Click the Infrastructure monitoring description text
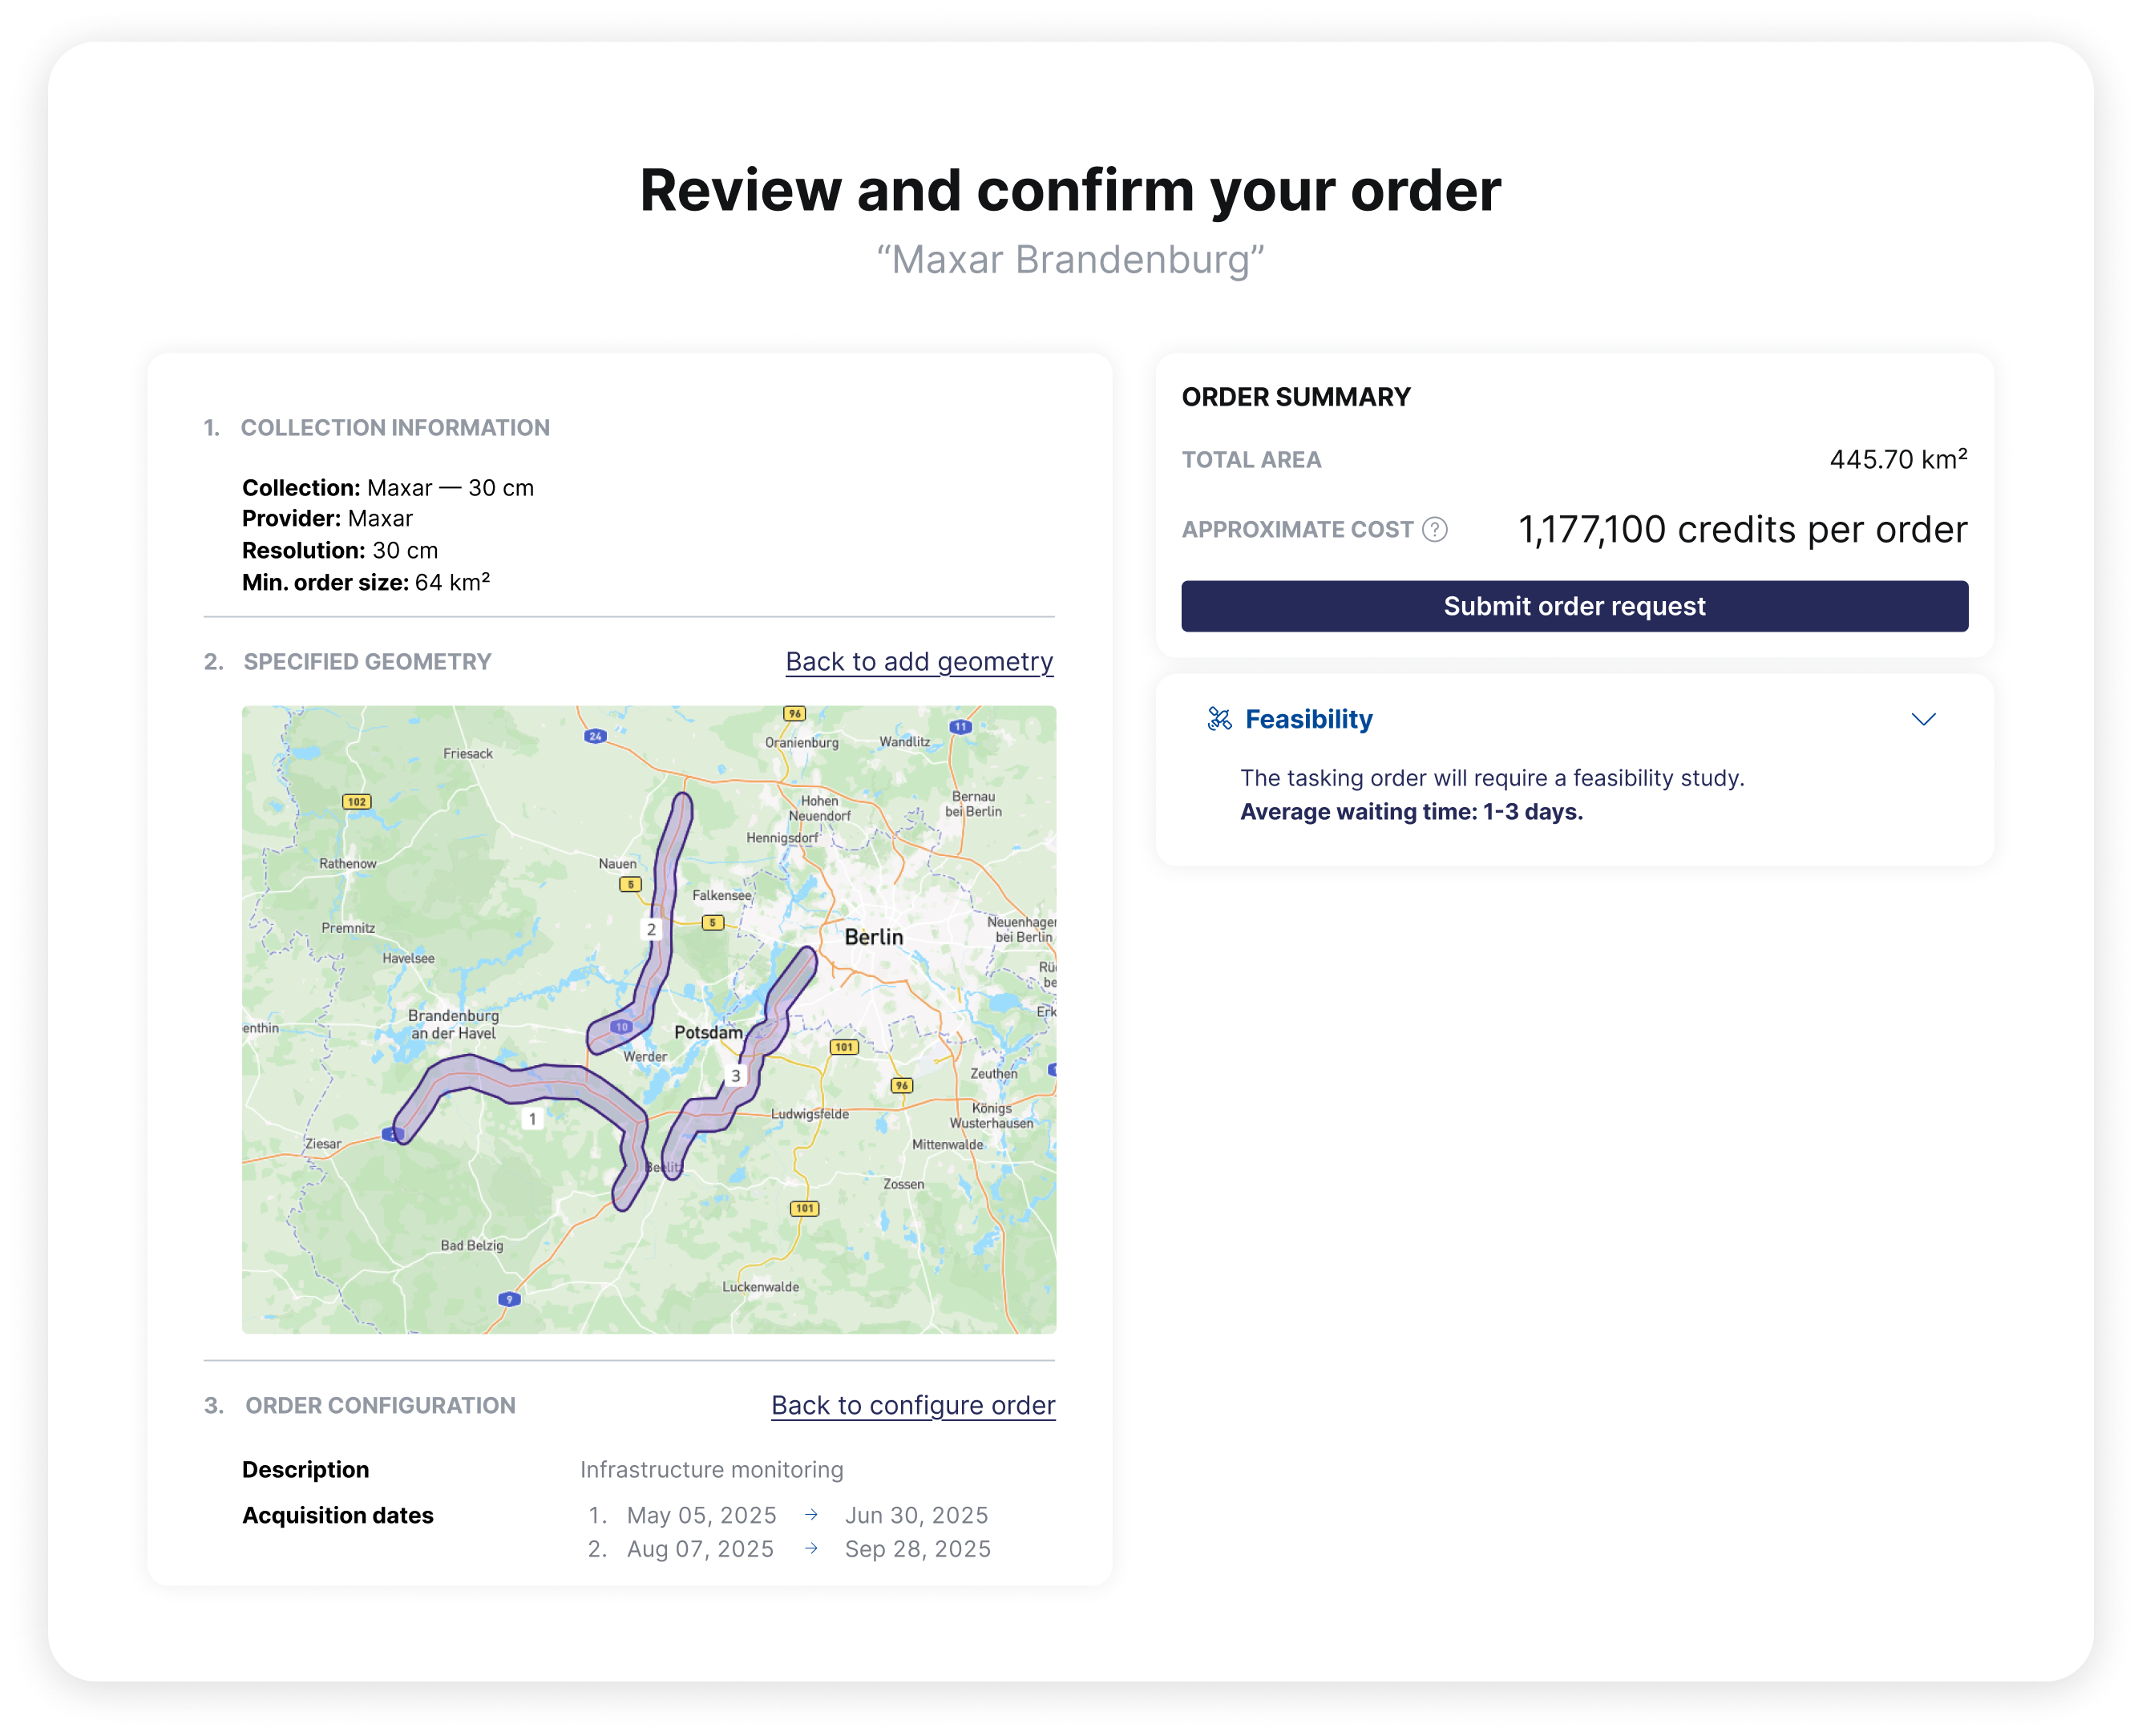2142x1736 pixels. pos(711,1469)
